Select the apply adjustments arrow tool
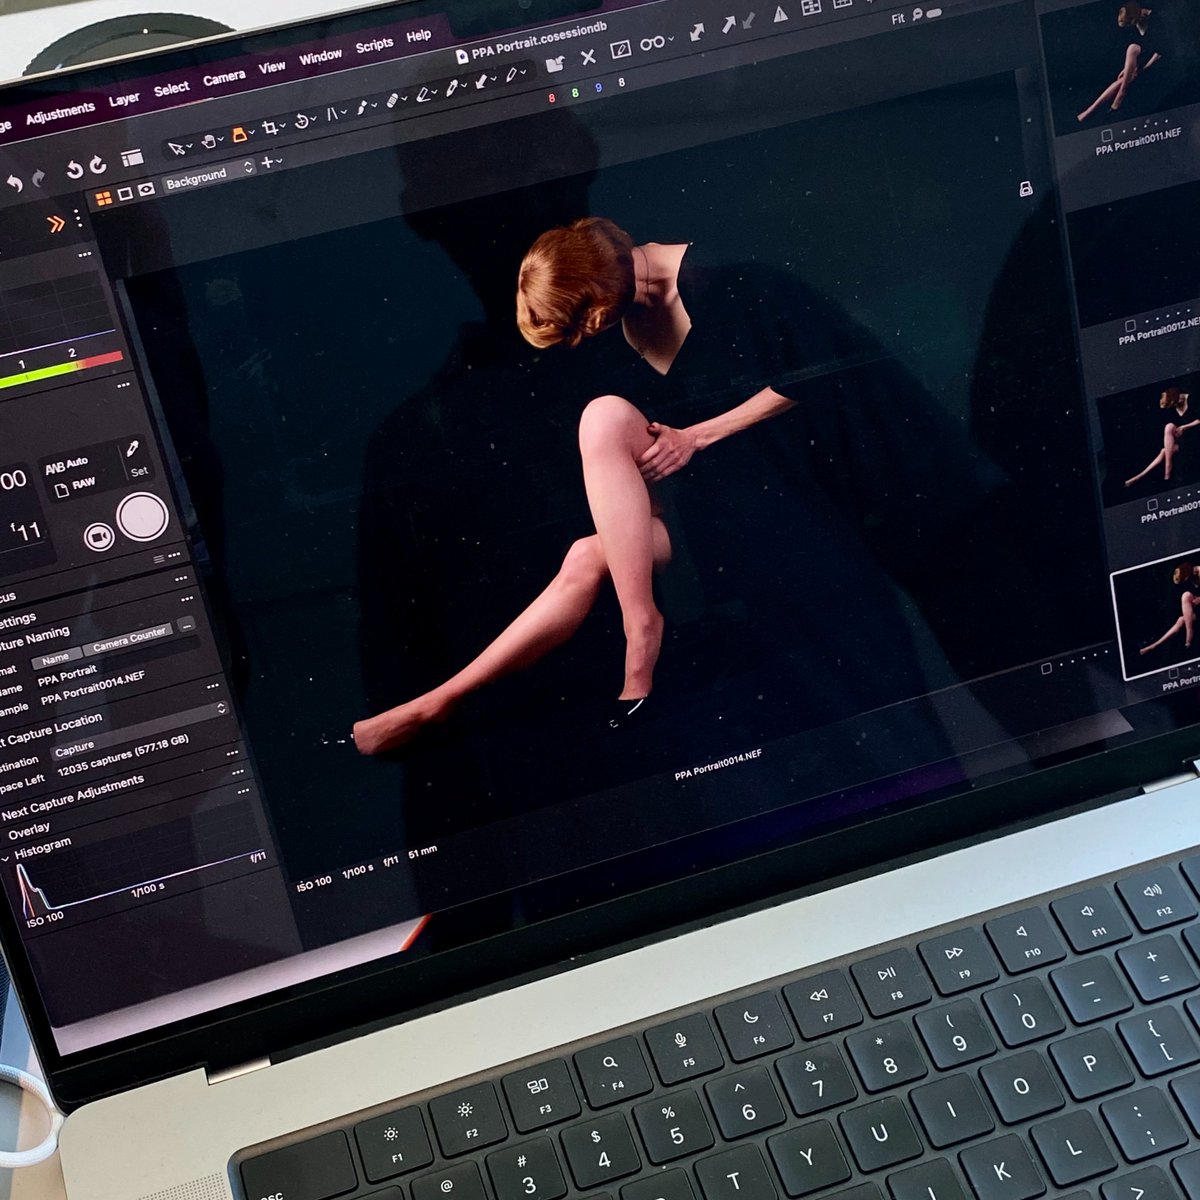Viewport: 1200px width, 1200px height. click(482, 81)
